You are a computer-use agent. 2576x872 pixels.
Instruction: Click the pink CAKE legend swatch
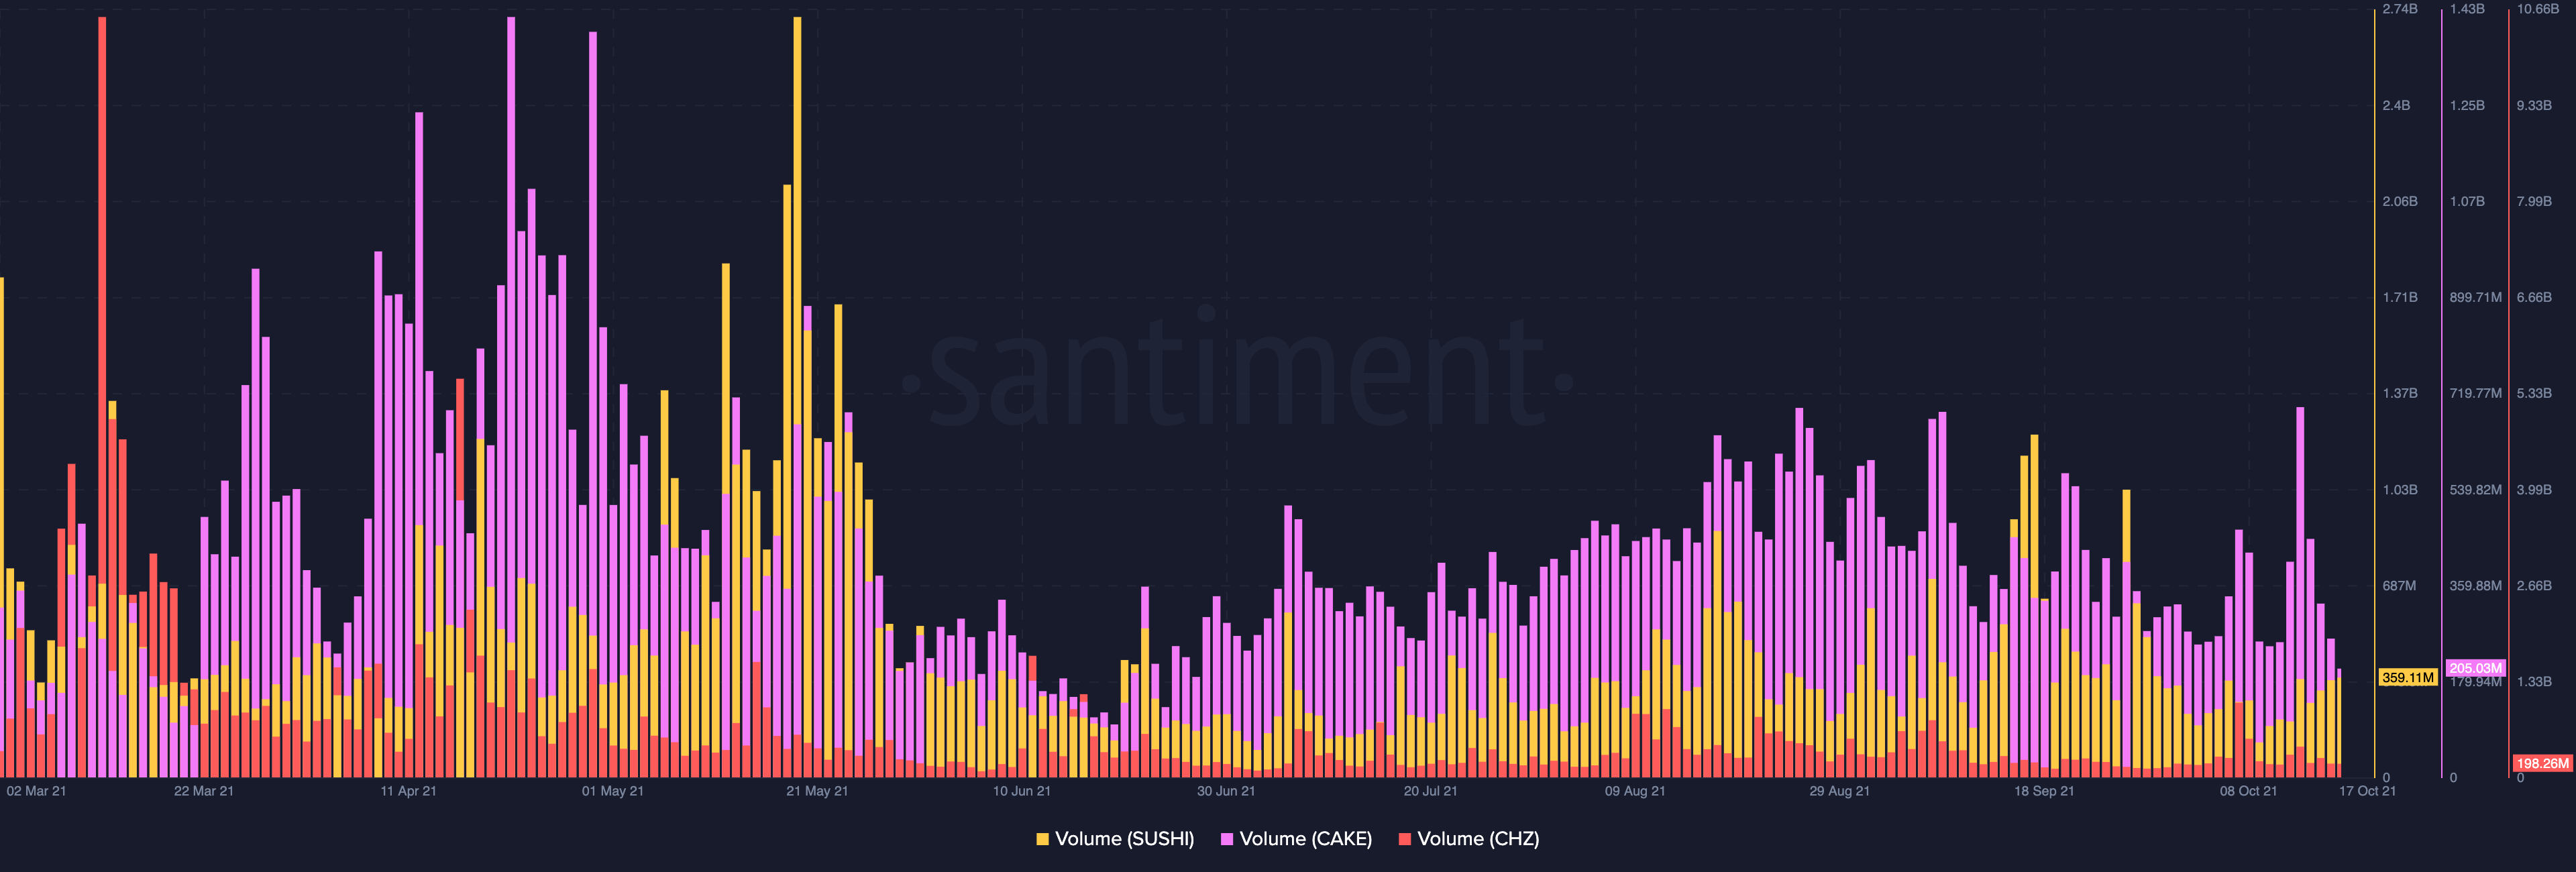click(x=1226, y=839)
